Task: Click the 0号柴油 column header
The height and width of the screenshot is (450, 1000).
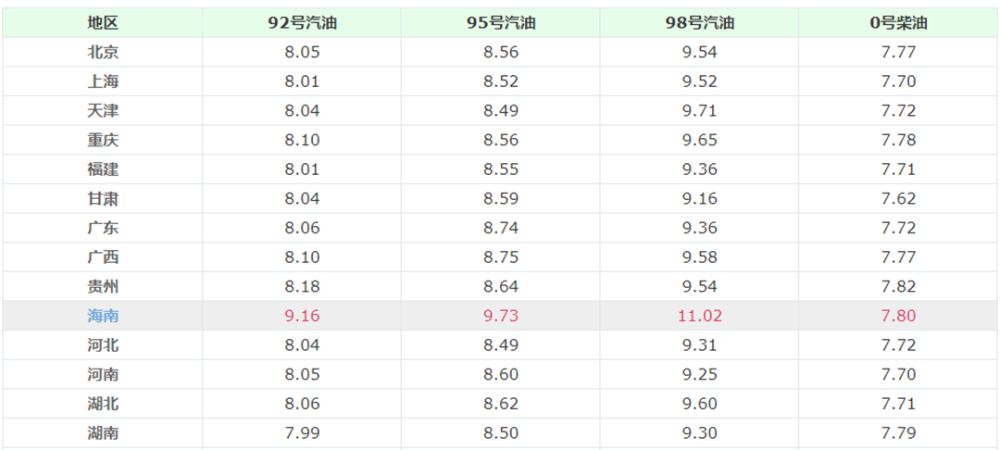Action: (897, 22)
